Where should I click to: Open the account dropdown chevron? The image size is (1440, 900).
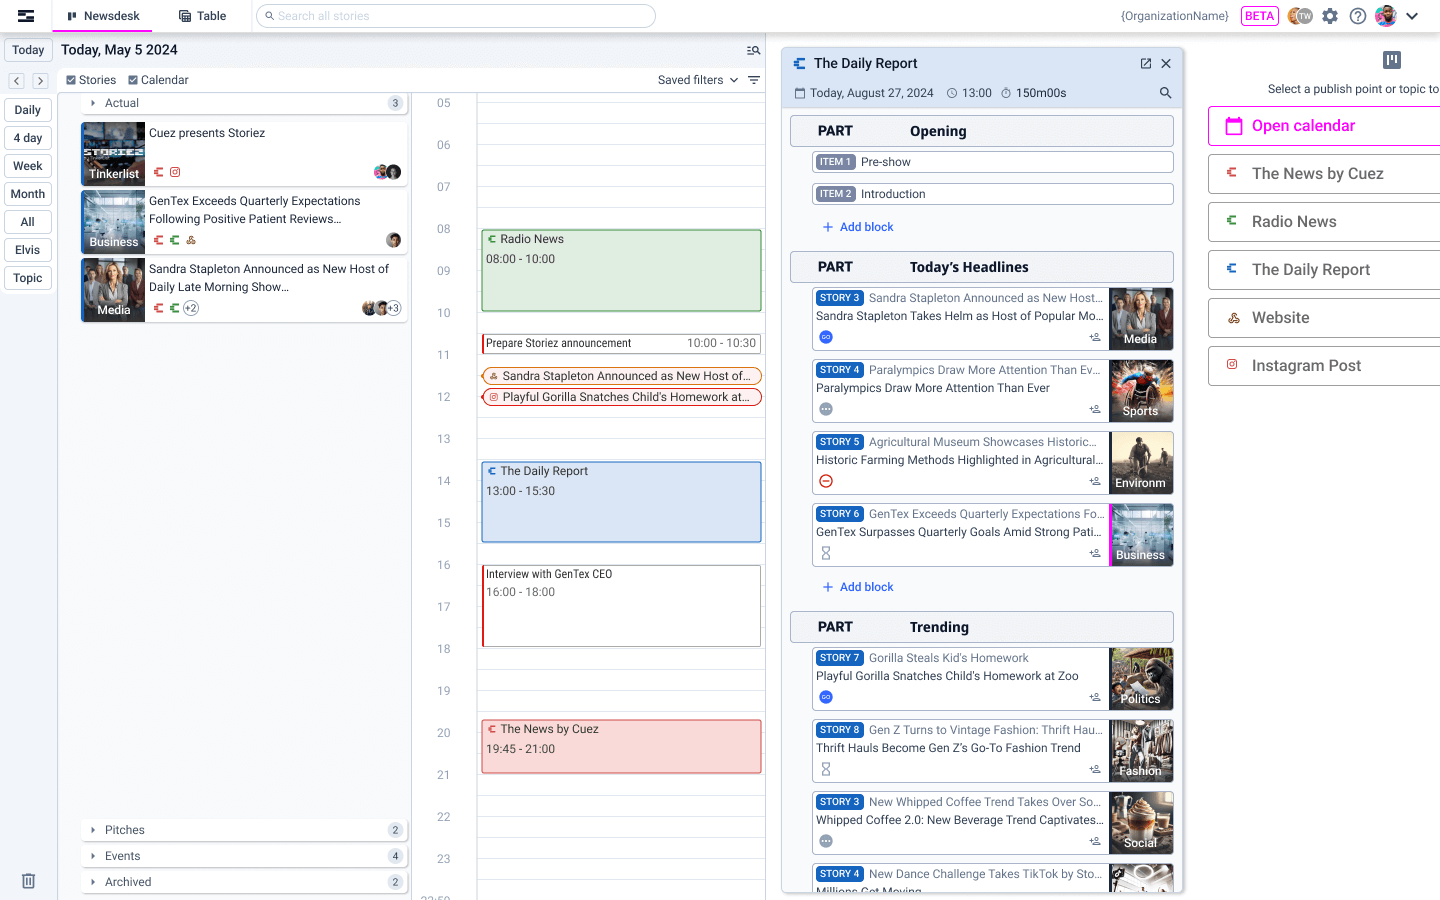[1412, 16]
